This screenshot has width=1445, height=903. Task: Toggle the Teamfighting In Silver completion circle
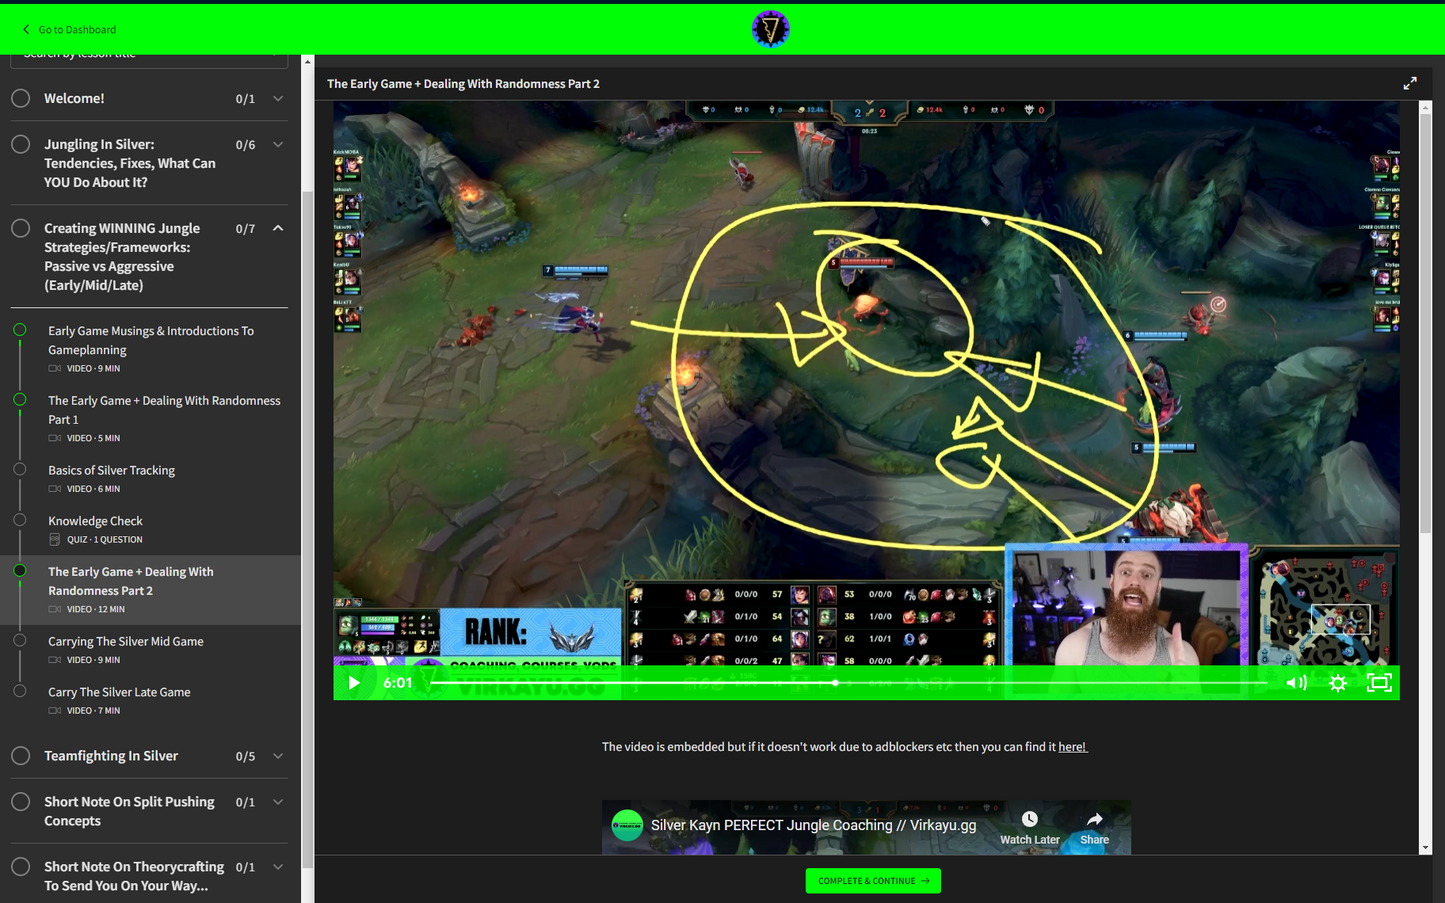click(20, 756)
